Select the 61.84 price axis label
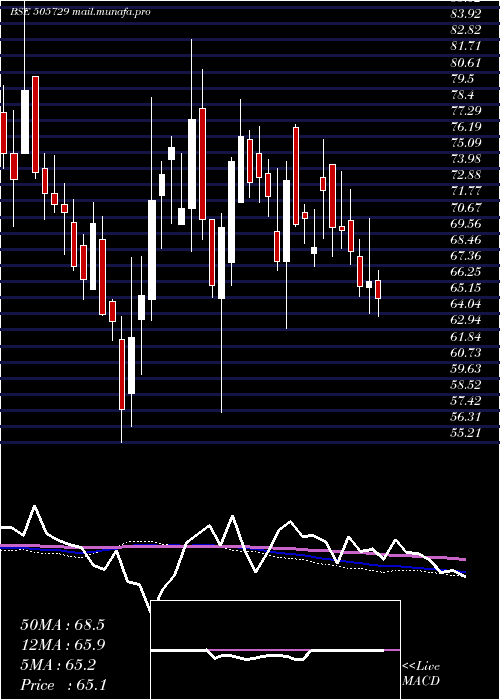Viewport: 500px width, 700px height. 466,337
